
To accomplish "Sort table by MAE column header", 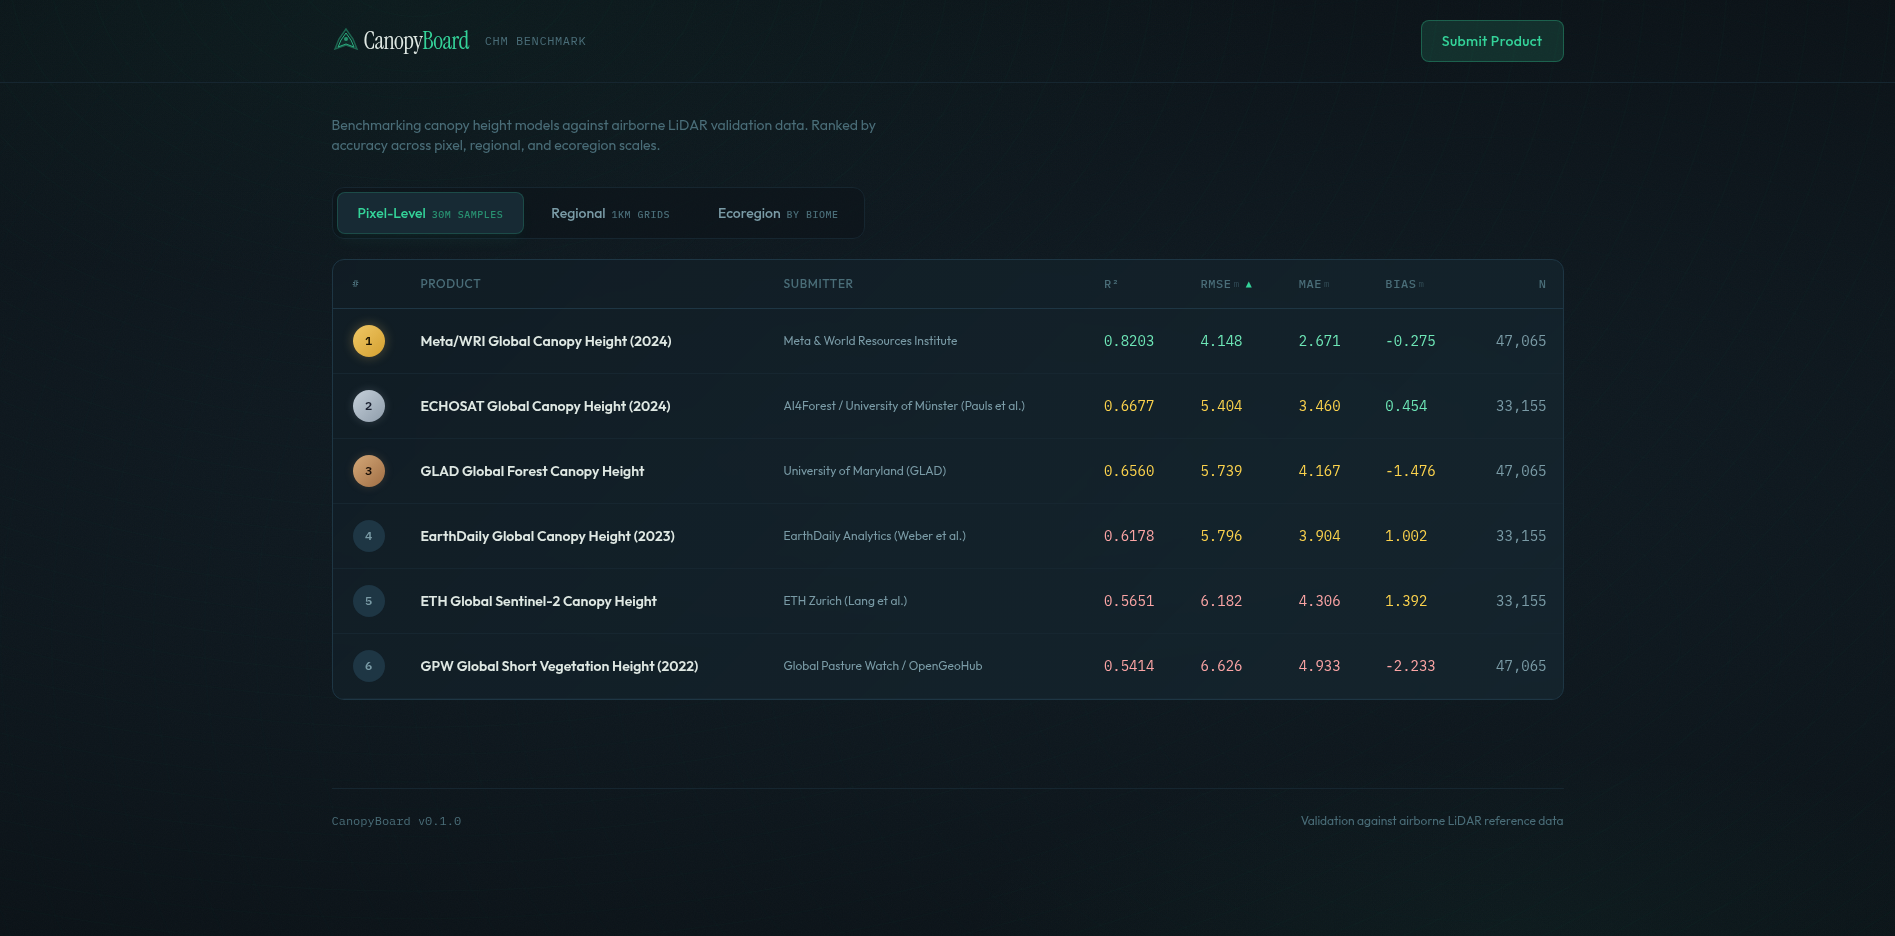I will (1314, 284).
